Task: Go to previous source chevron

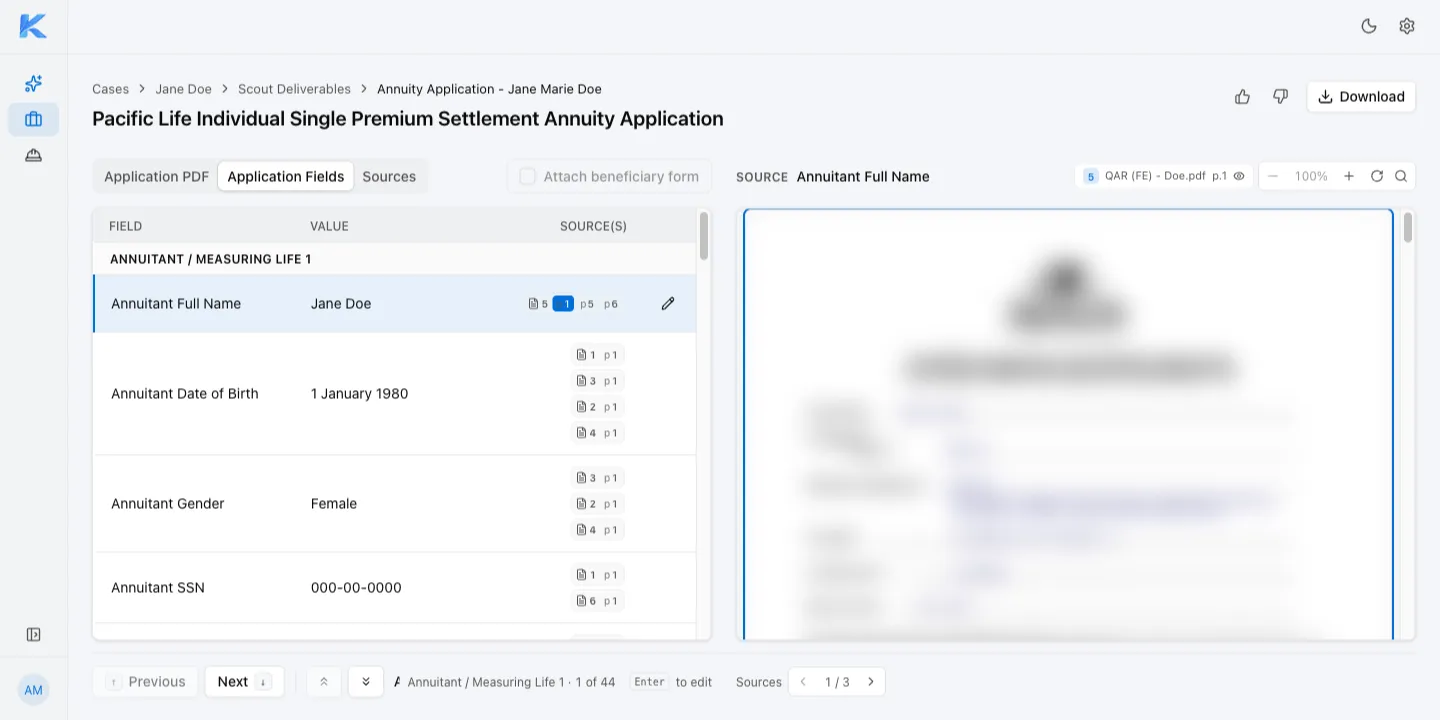Action: click(803, 682)
